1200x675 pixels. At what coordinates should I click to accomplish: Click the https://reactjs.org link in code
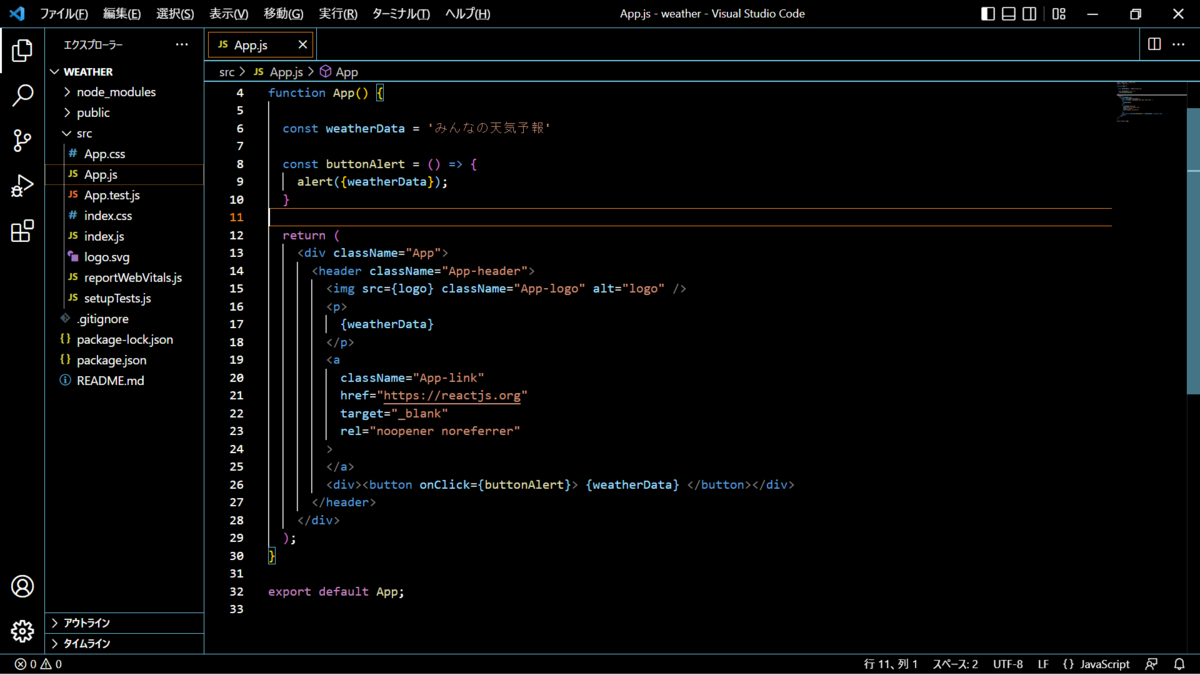pos(452,396)
